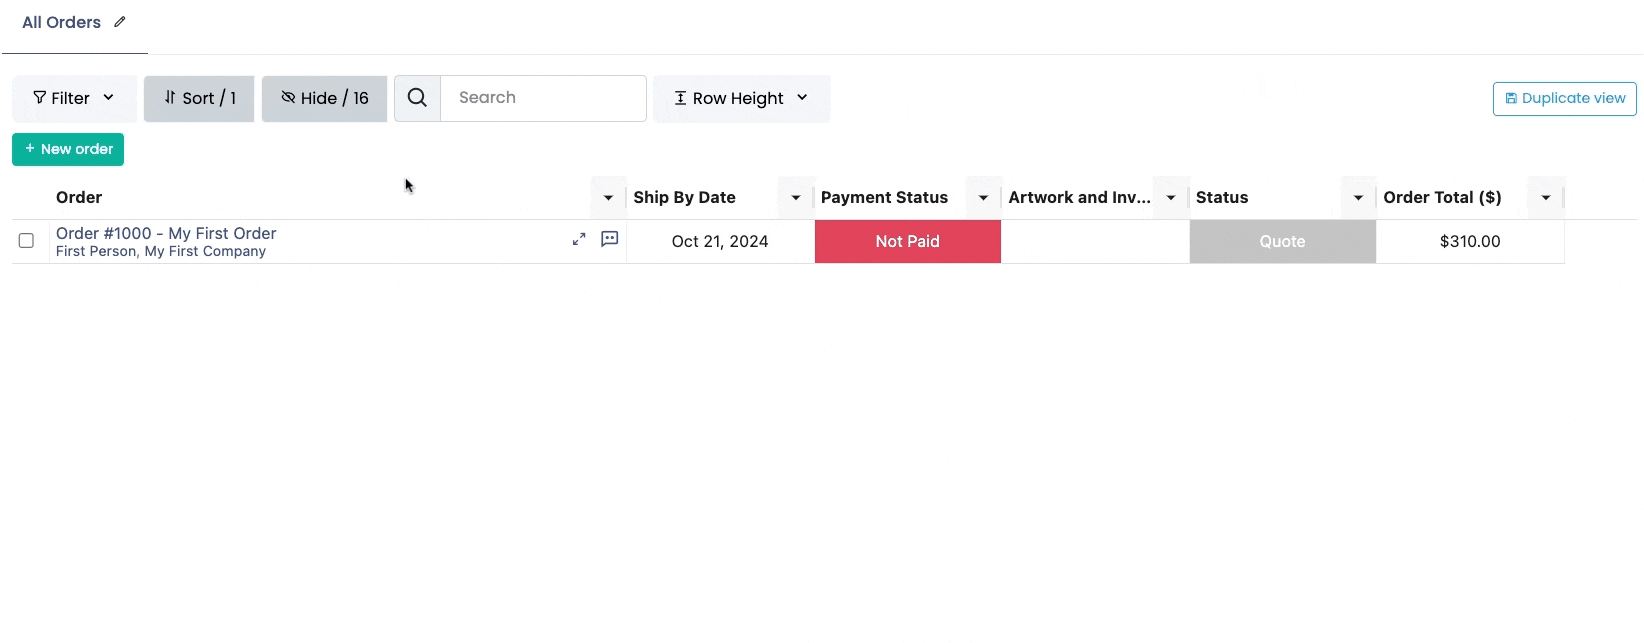The image size is (1644, 643).
Task: Click the Hide / 16 button
Action: (x=324, y=98)
